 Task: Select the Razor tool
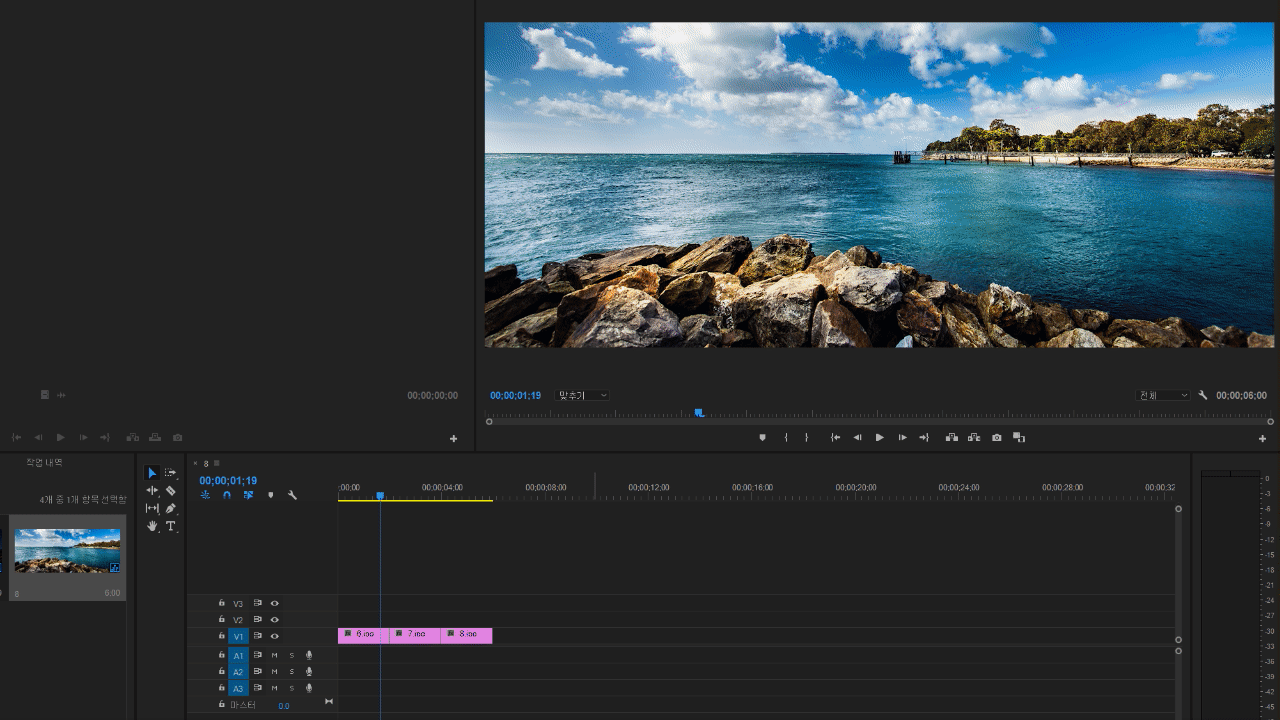171,491
